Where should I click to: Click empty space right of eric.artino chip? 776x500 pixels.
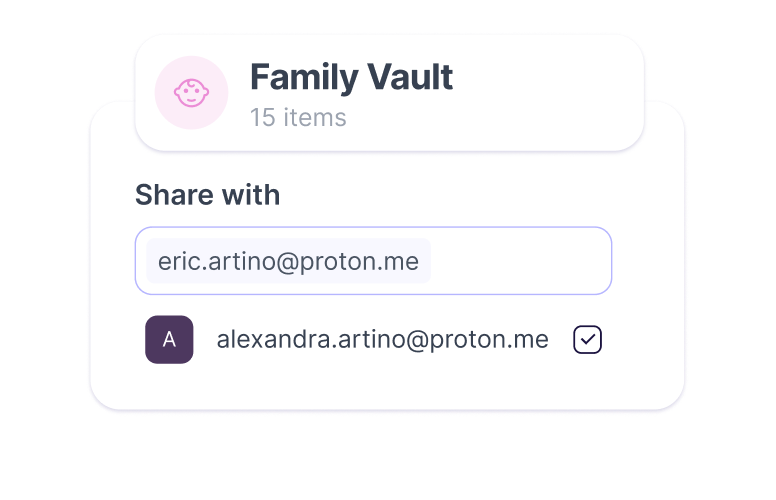(x=520, y=261)
